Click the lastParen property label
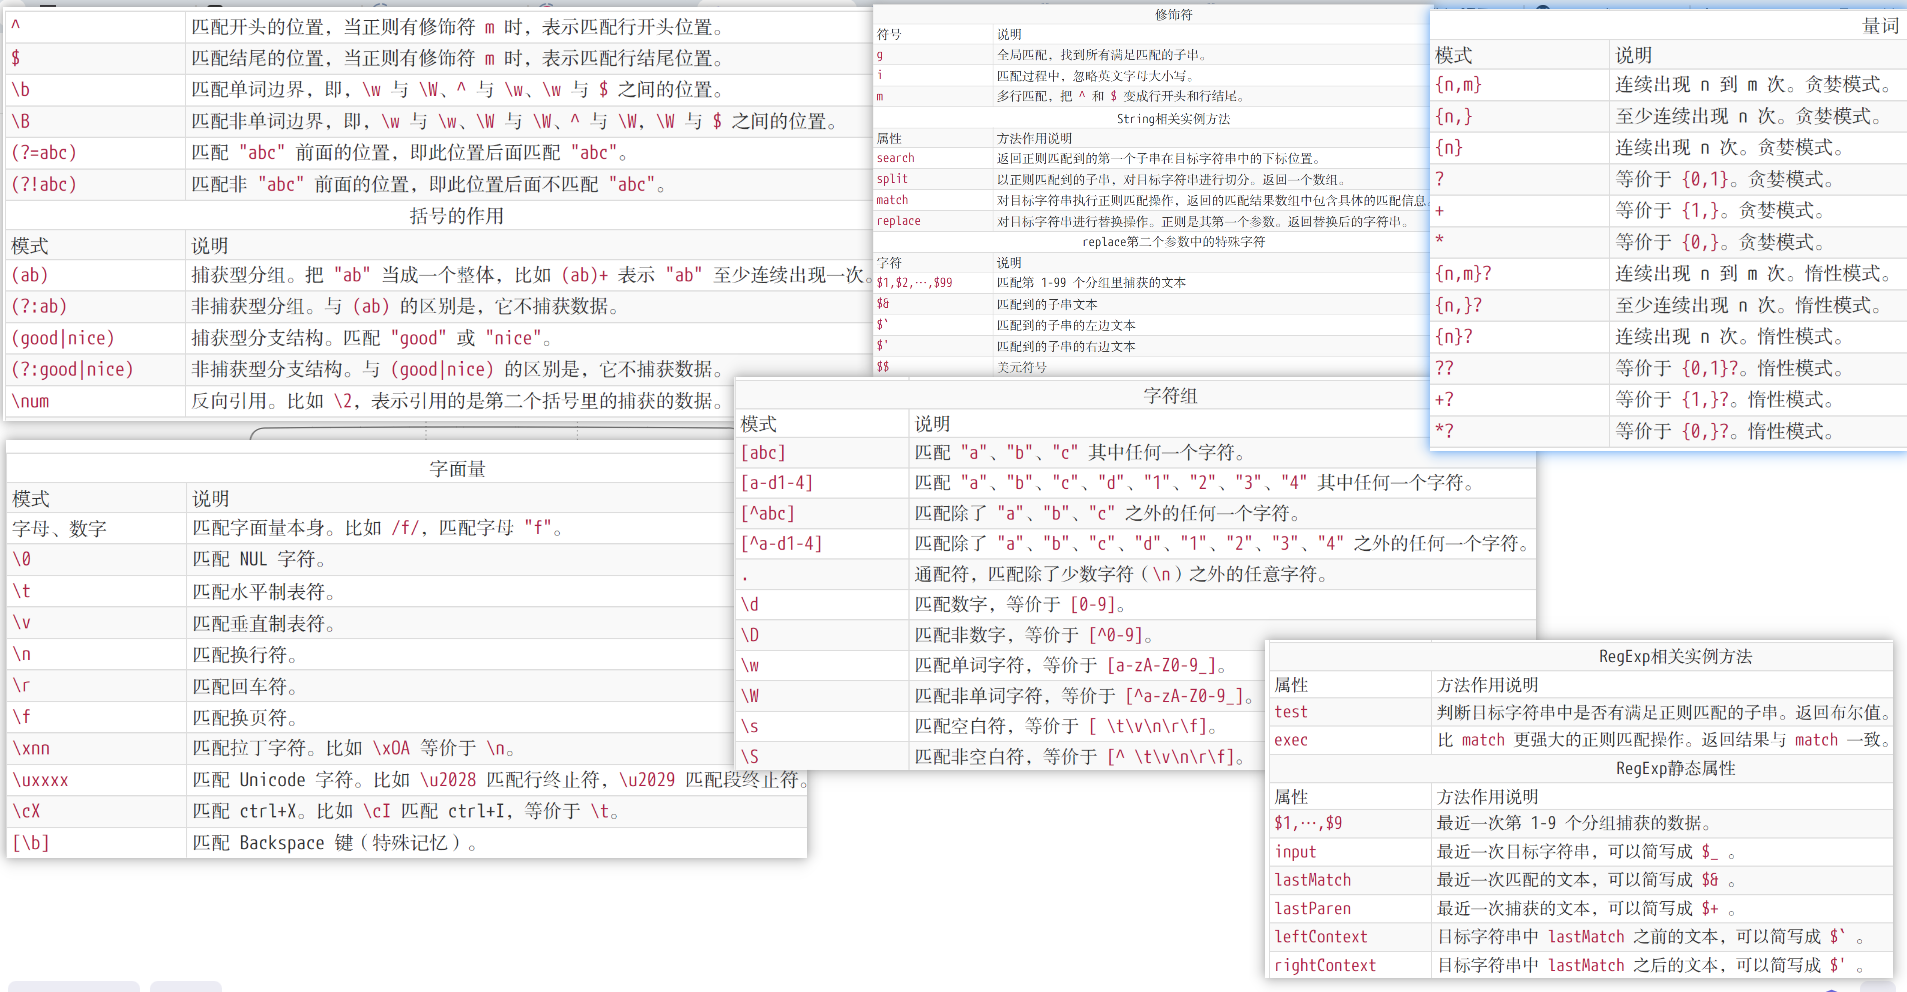1907x992 pixels. point(1312,909)
